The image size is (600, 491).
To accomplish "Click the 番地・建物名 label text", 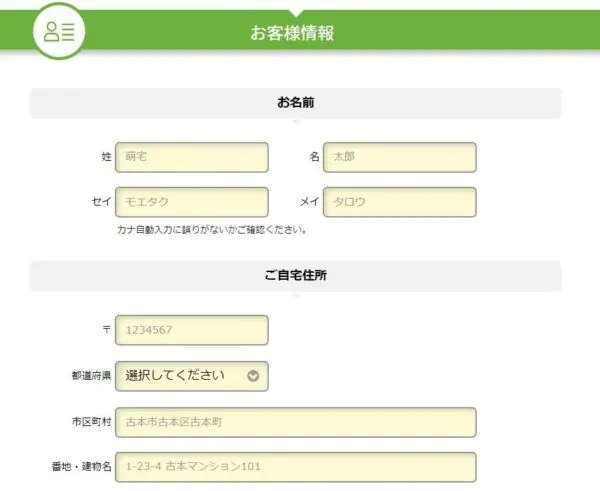I will pos(82,467).
